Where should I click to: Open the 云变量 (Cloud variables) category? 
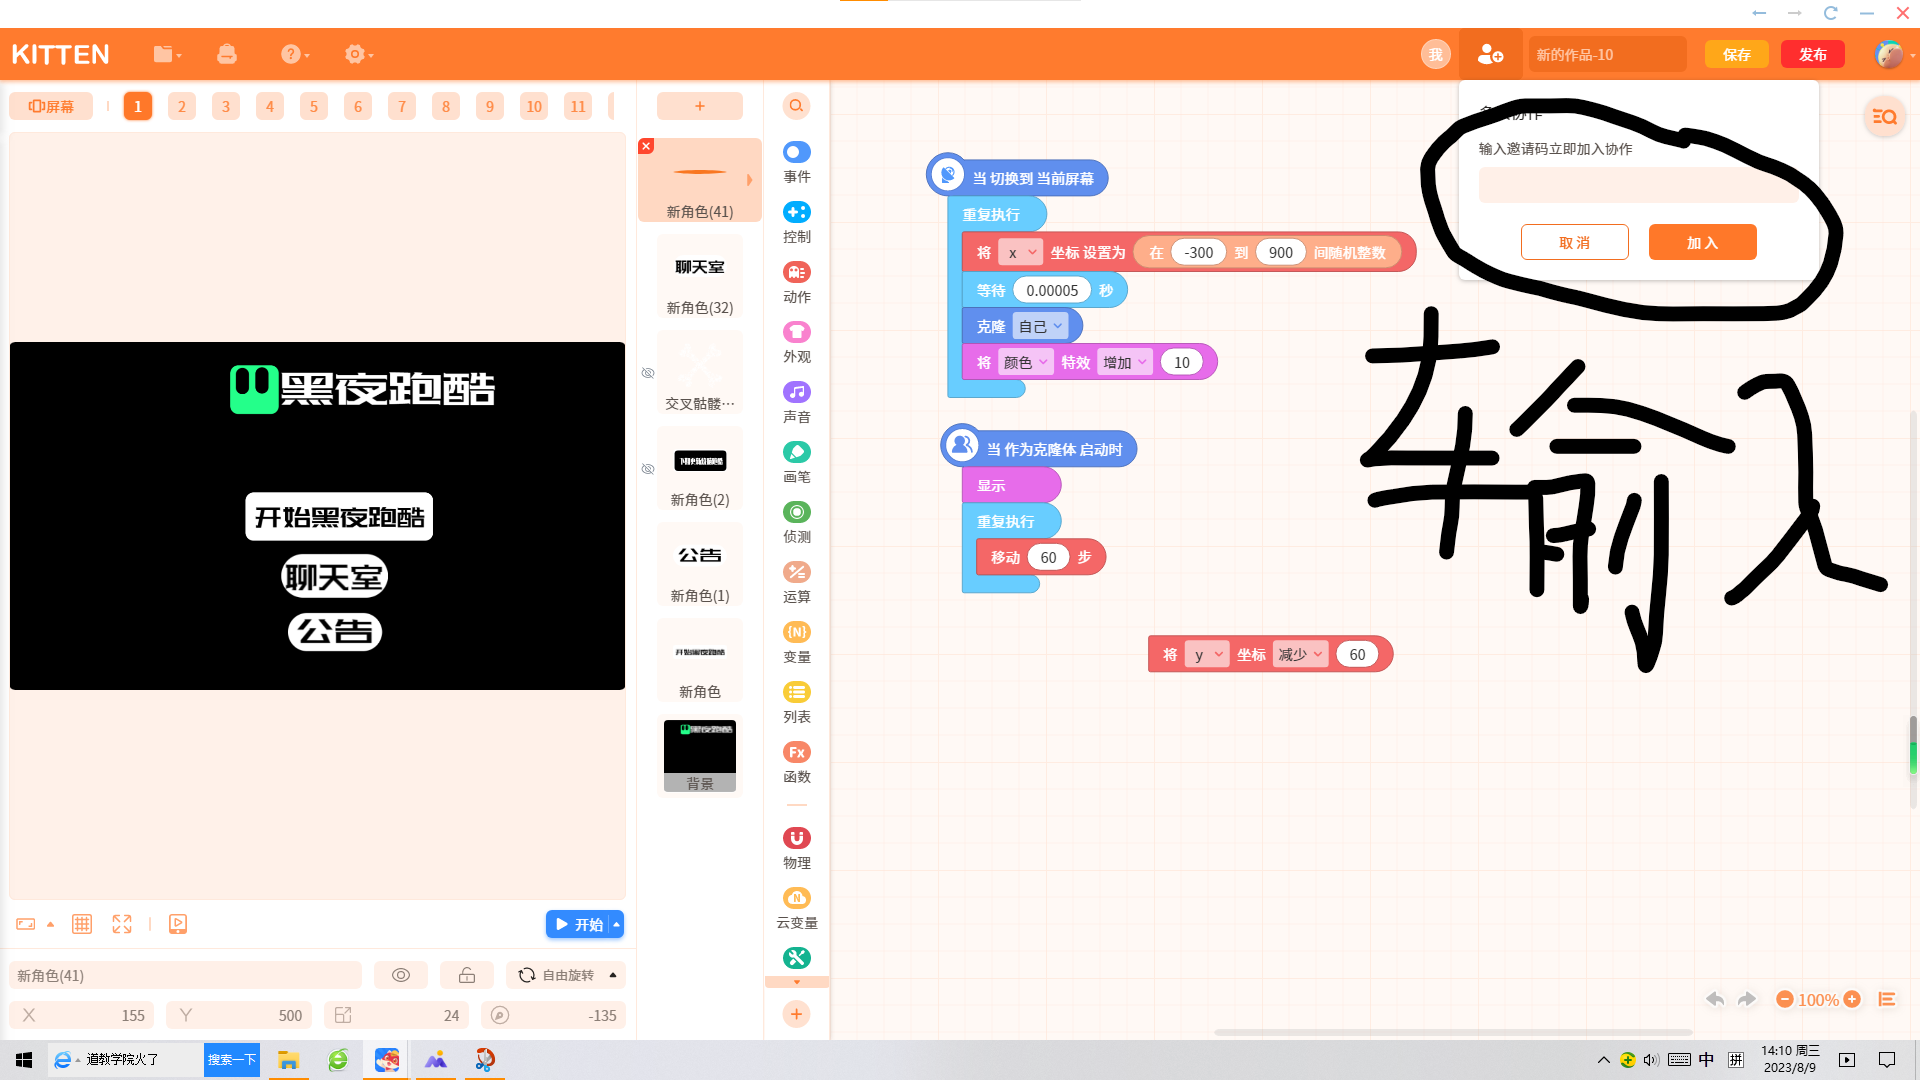(797, 908)
